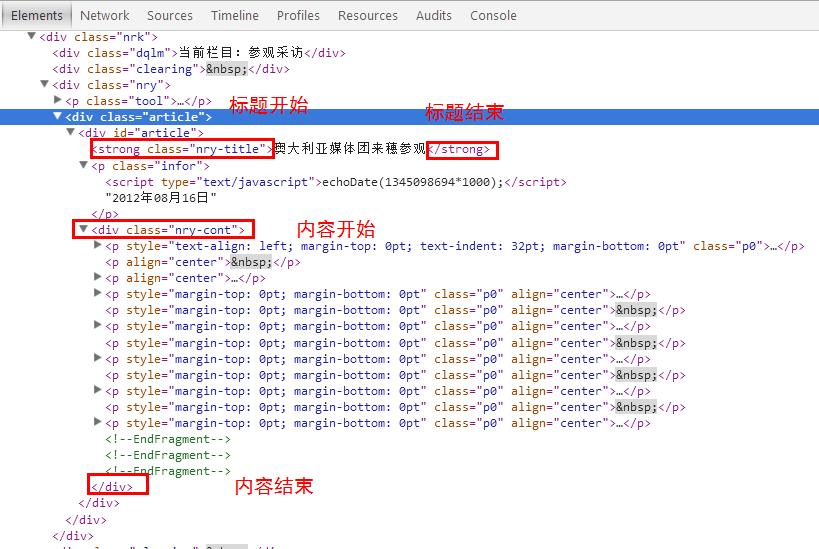Select the p class="infor" tag text
Screen dimensions: 819x549
pyautogui.click(x=150, y=166)
